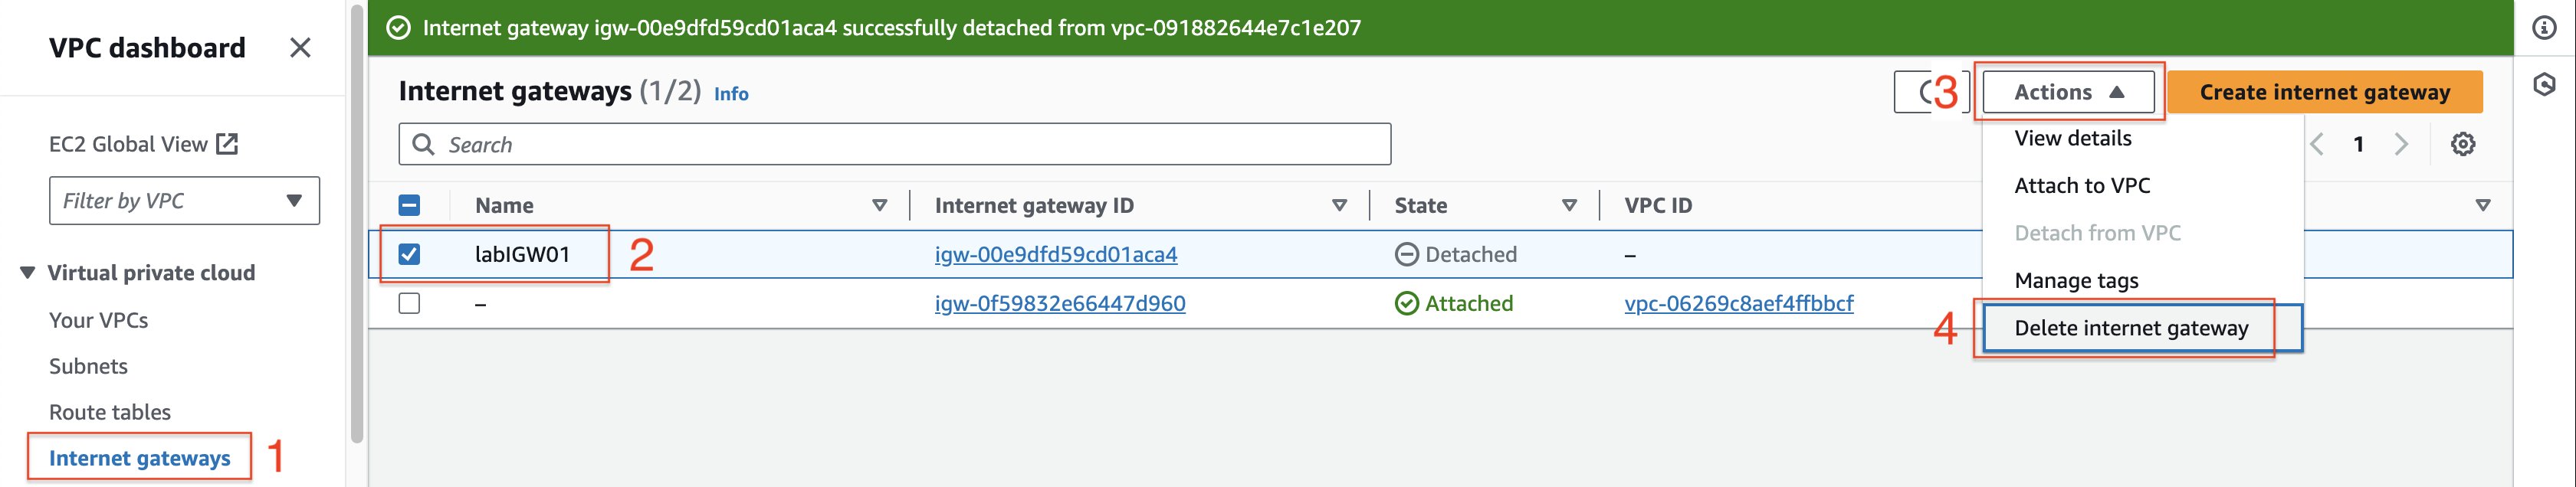Close the VPC dashboard panel

click(x=300, y=48)
